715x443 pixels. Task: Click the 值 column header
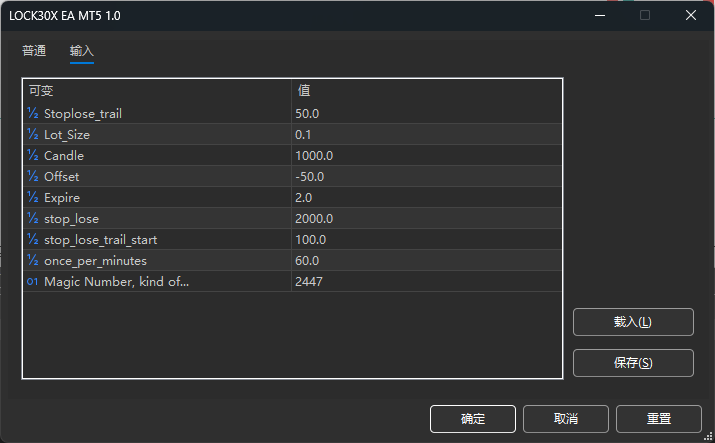[426, 91]
